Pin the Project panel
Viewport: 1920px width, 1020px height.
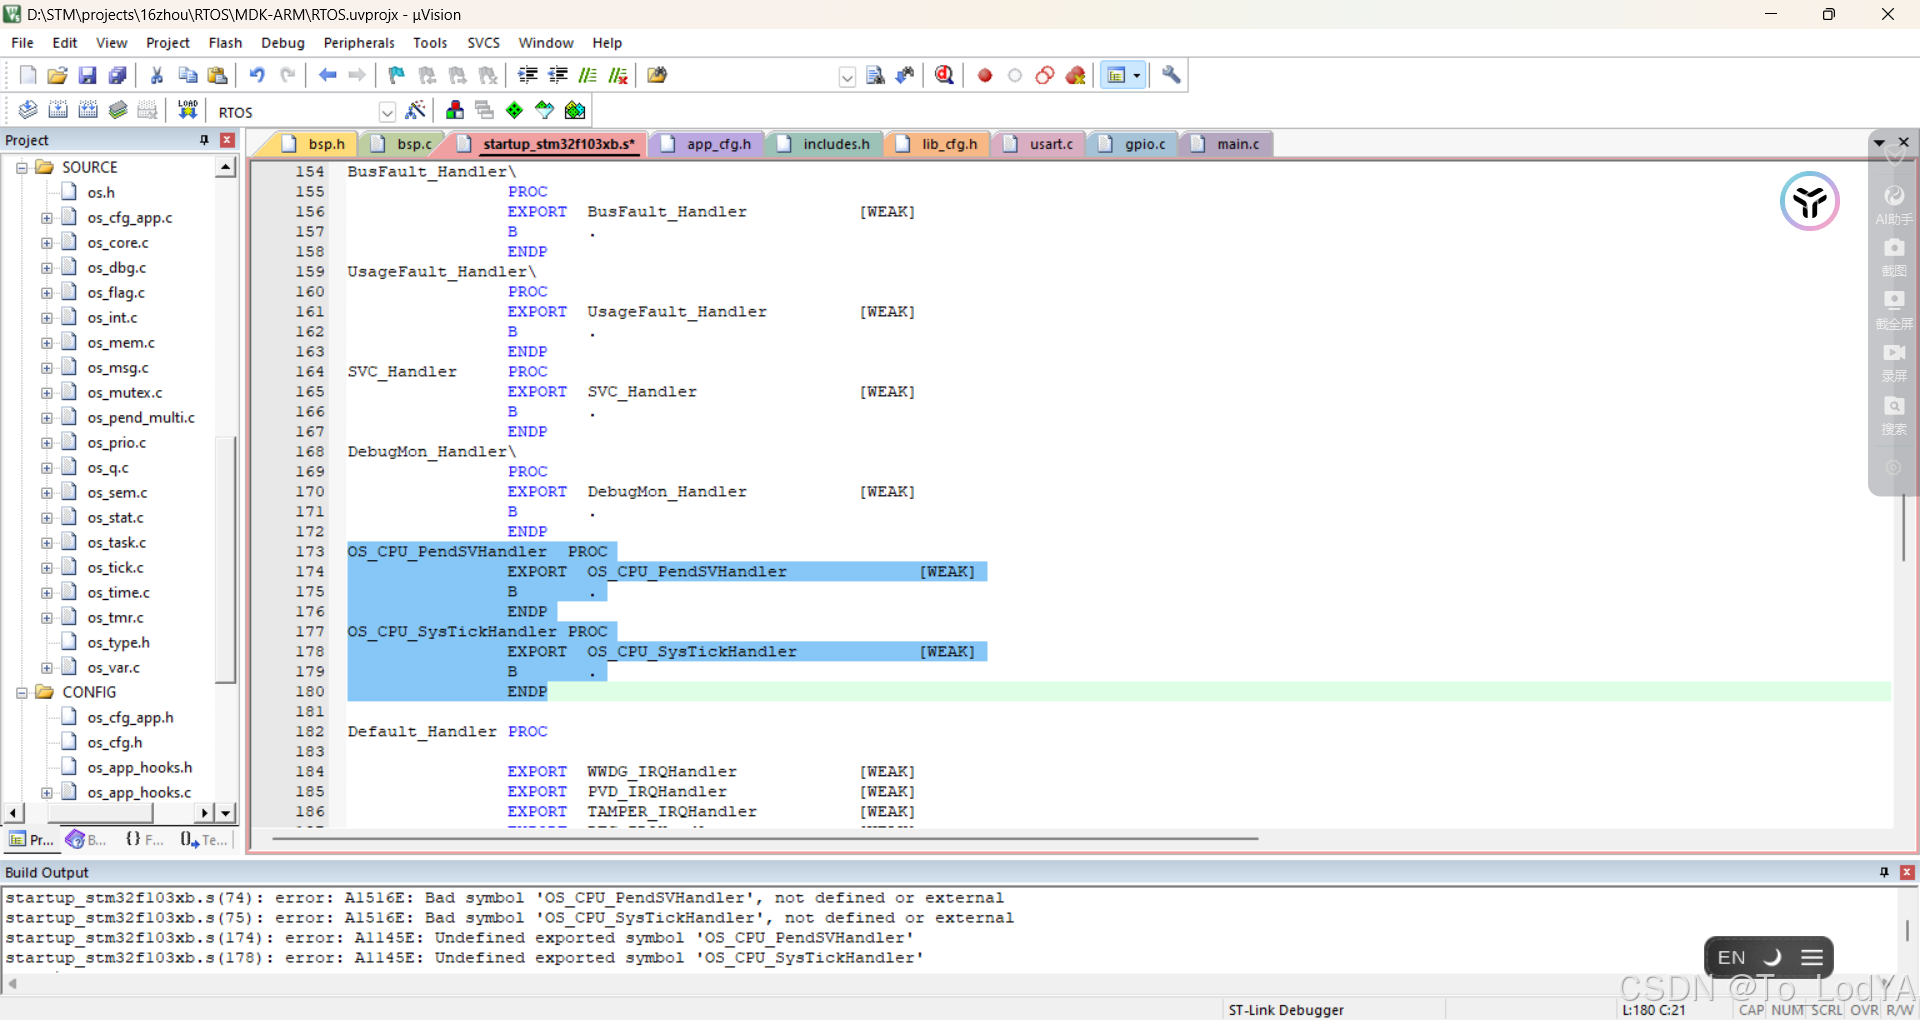pos(204,140)
